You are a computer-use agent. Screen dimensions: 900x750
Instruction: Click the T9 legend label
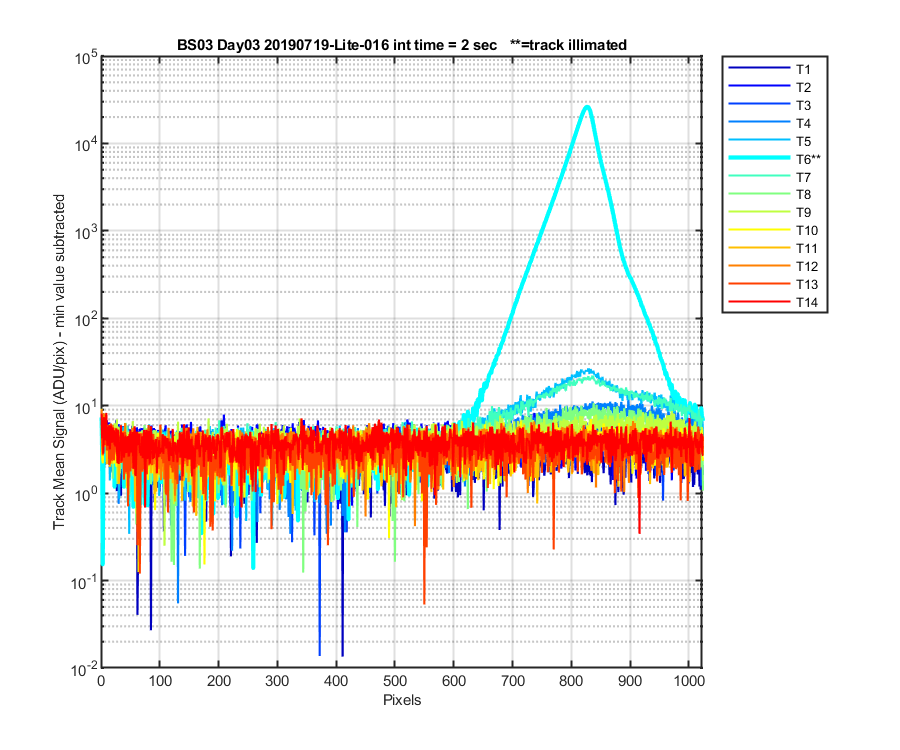pos(803,212)
